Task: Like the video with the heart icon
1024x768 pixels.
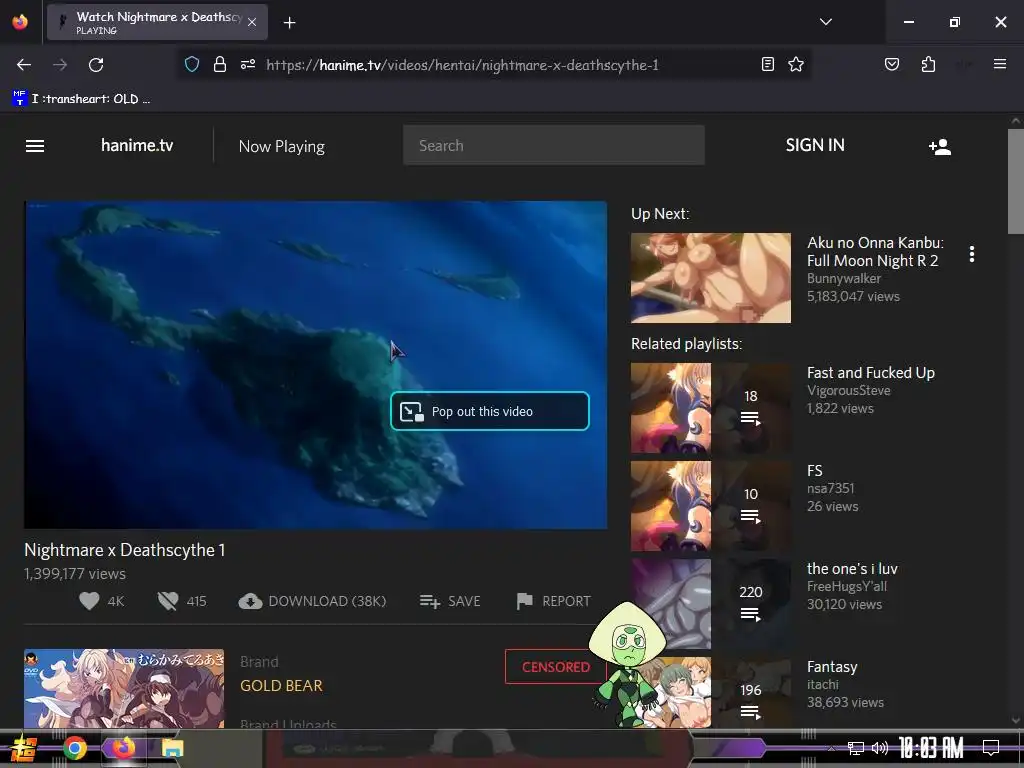Action: [x=89, y=601]
